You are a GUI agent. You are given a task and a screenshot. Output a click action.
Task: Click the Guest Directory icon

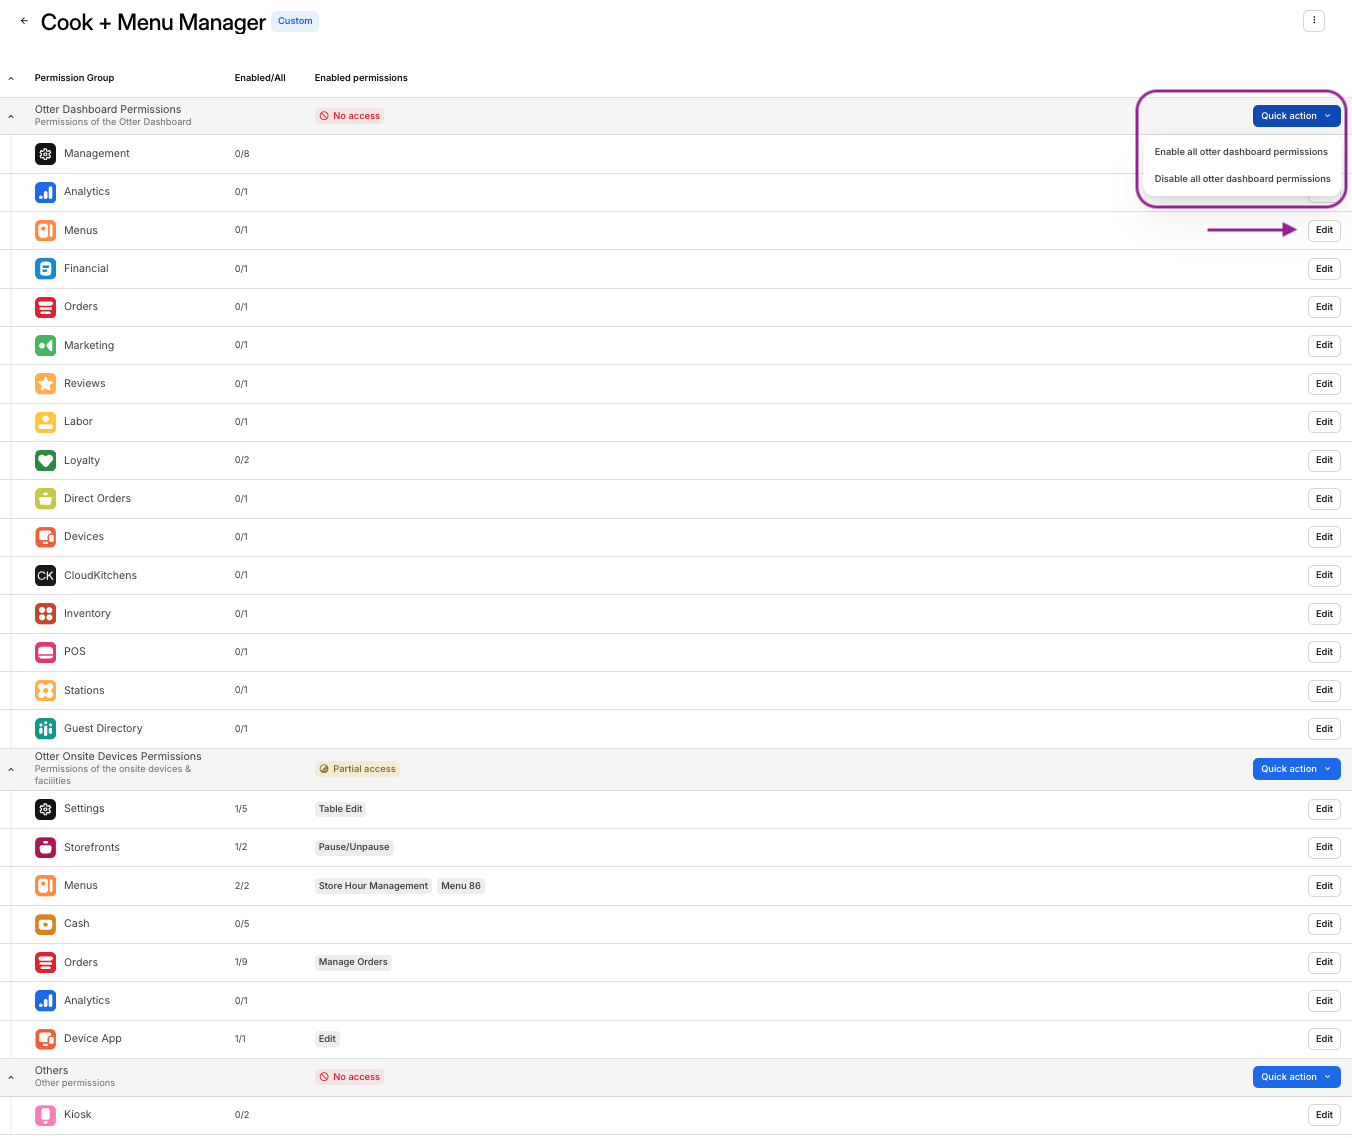coord(45,729)
